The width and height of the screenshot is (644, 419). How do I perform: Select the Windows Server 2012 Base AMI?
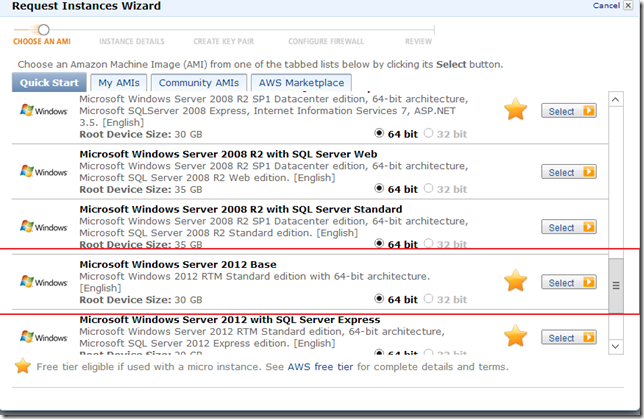pos(568,283)
